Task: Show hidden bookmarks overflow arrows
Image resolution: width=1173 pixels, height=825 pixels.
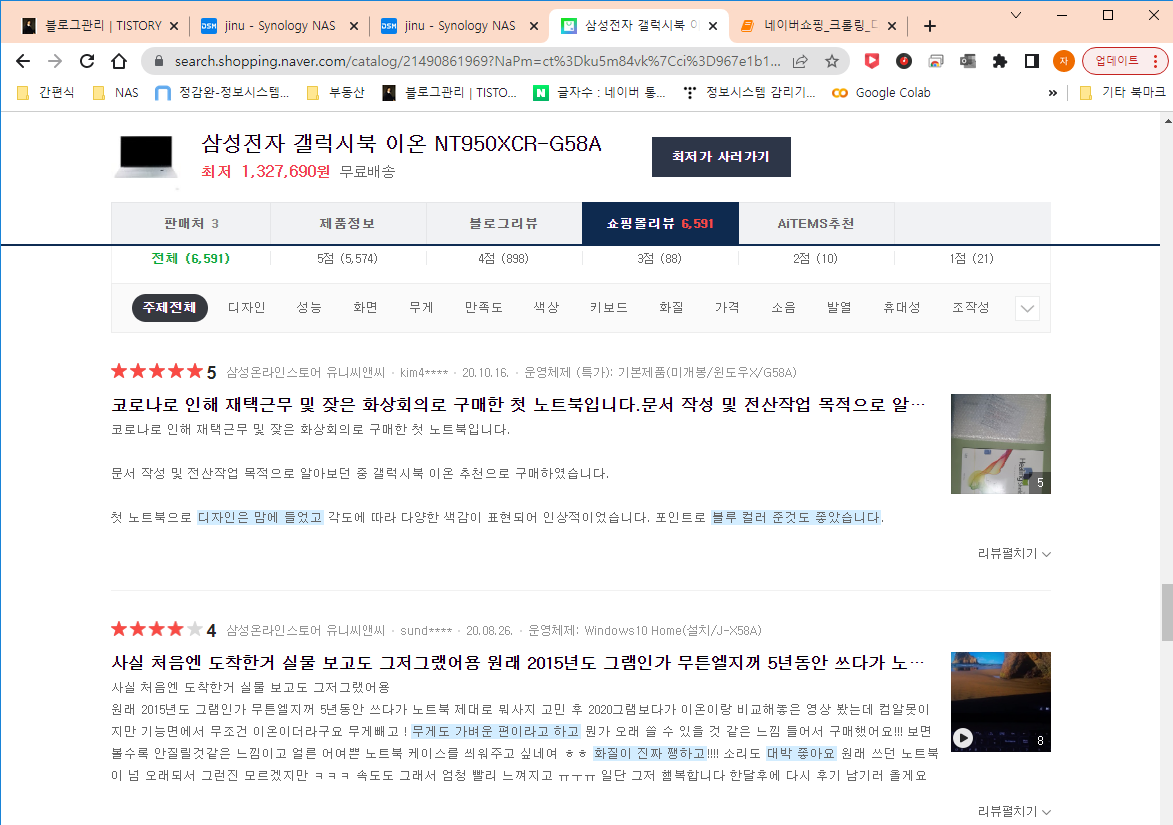Action: 1053,93
